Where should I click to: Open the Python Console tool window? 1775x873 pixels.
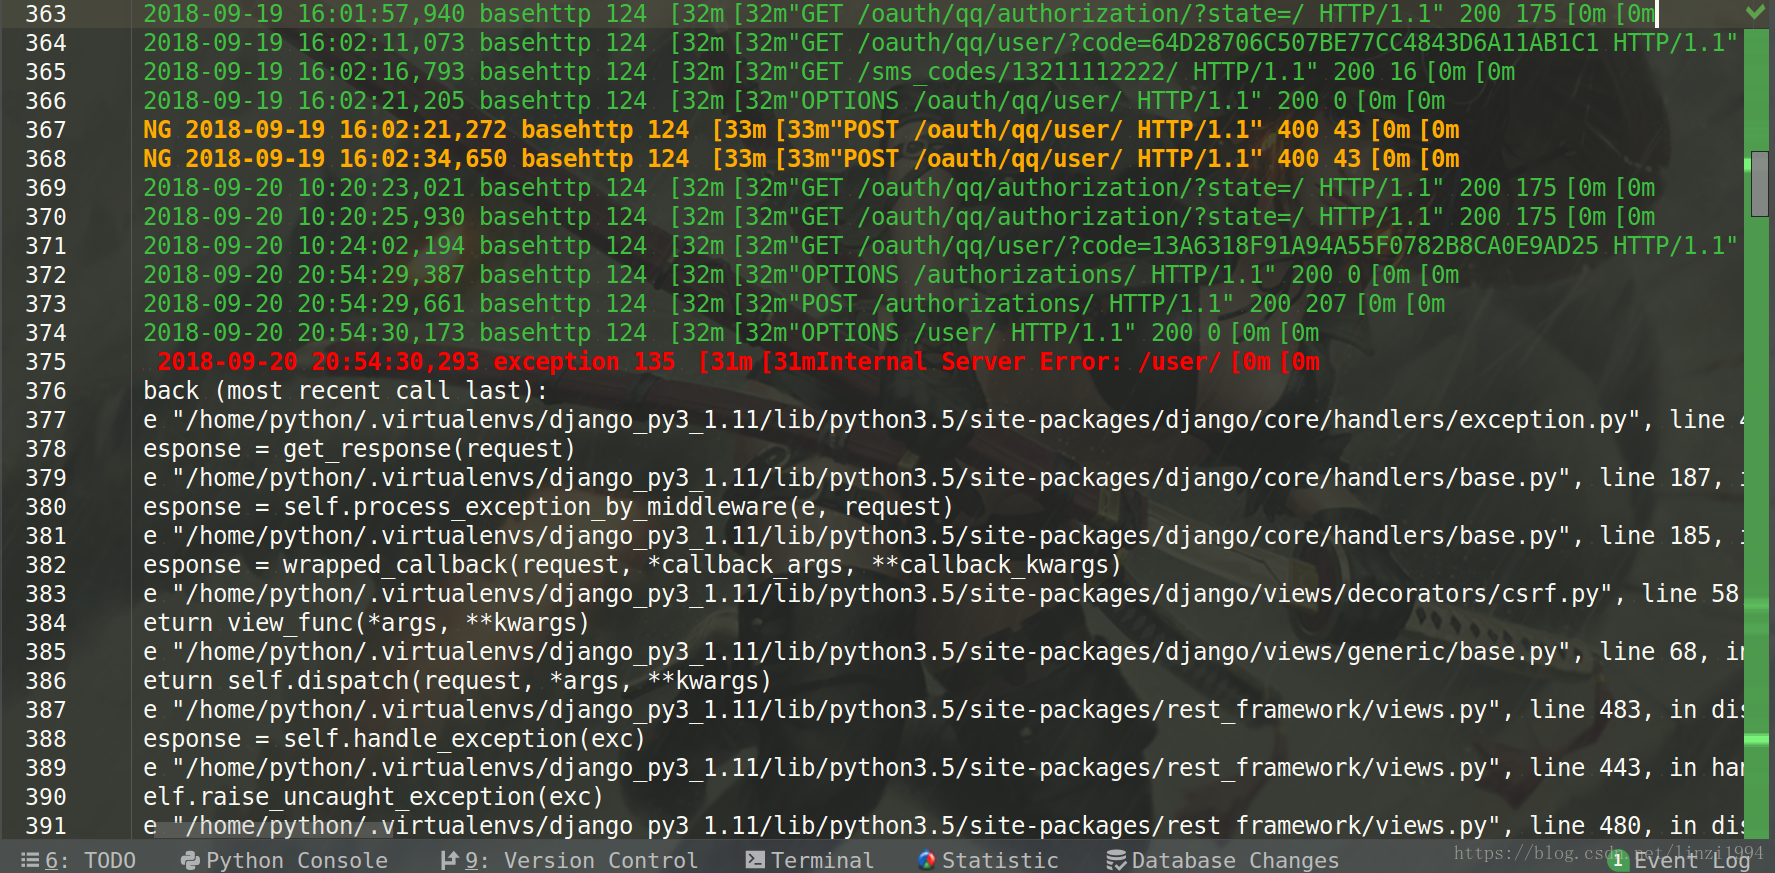[x=284, y=860]
